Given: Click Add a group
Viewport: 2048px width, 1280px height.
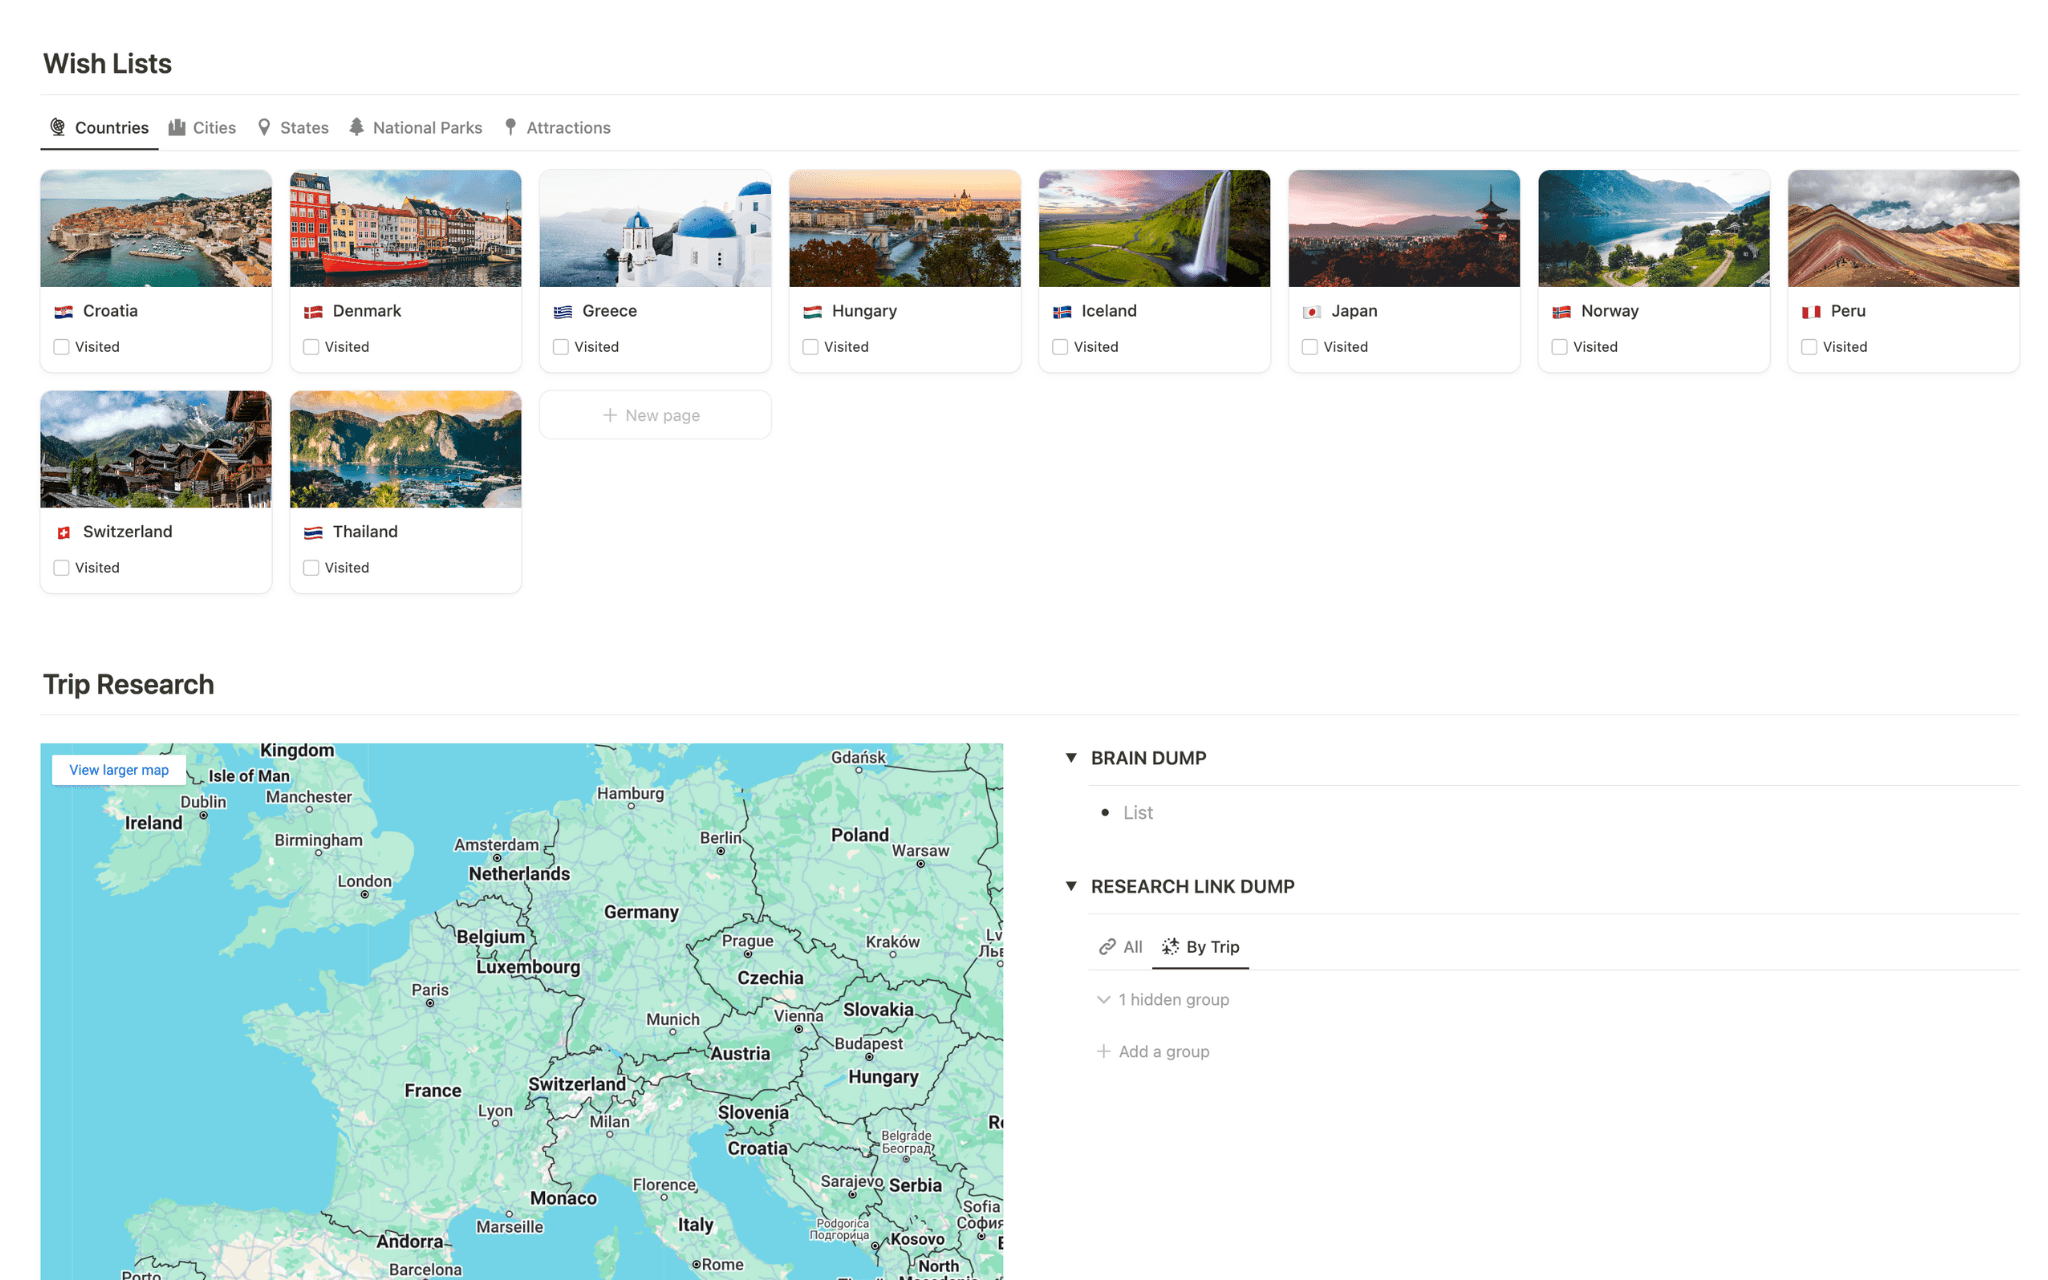Looking at the screenshot, I should pos(1154,1052).
